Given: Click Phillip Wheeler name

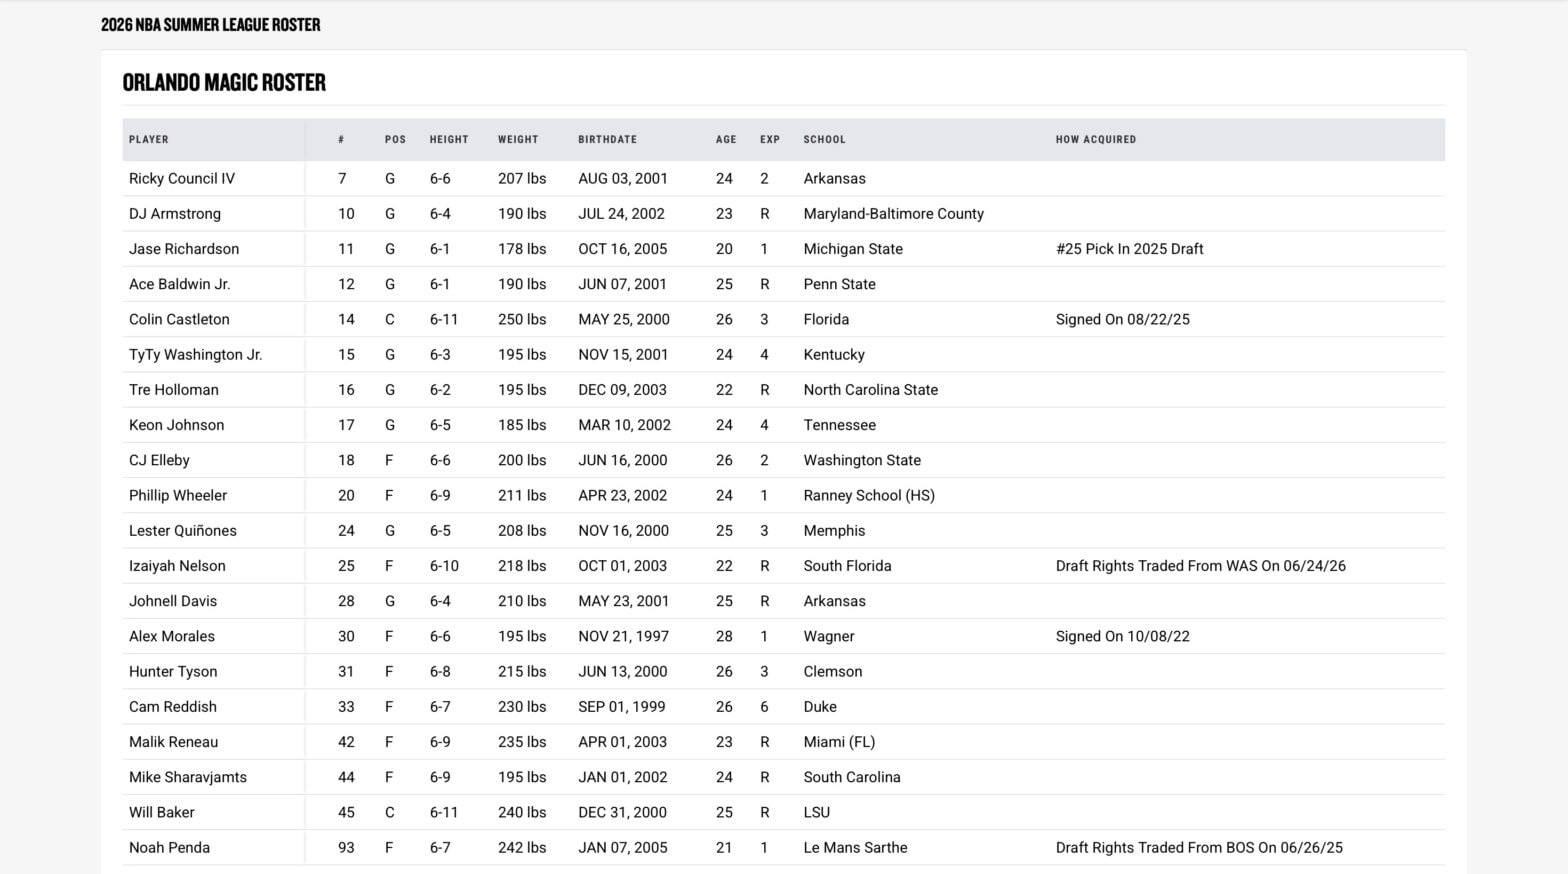Looking at the screenshot, I should [x=178, y=495].
